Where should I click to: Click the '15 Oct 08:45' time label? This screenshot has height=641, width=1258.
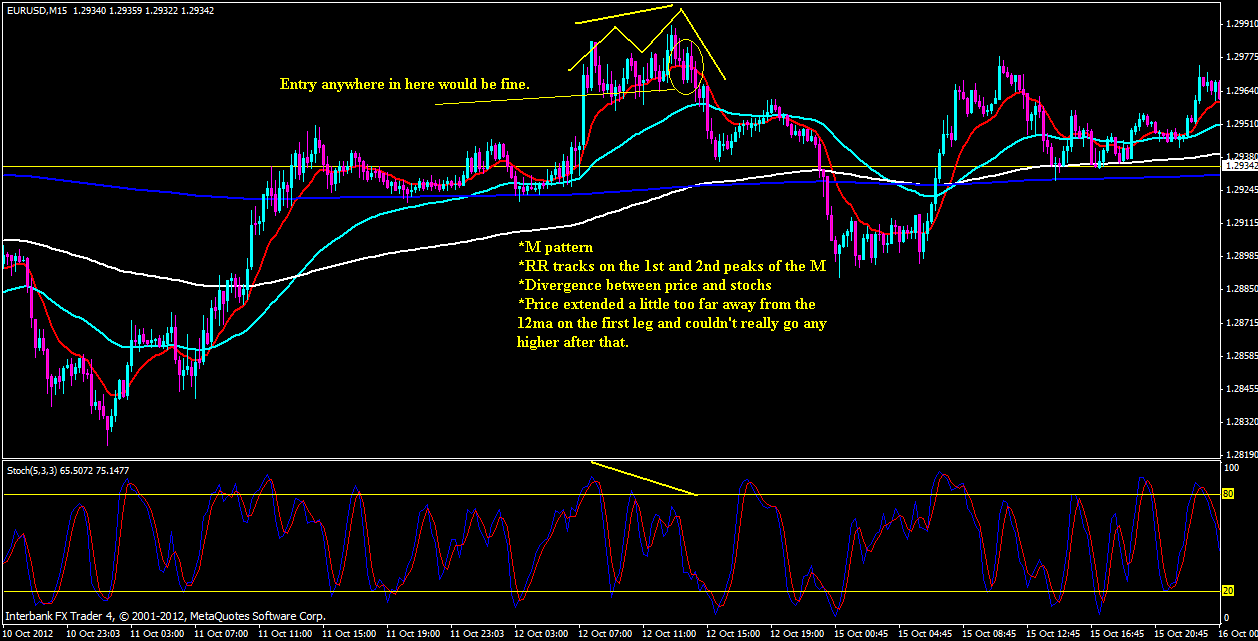point(989,633)
